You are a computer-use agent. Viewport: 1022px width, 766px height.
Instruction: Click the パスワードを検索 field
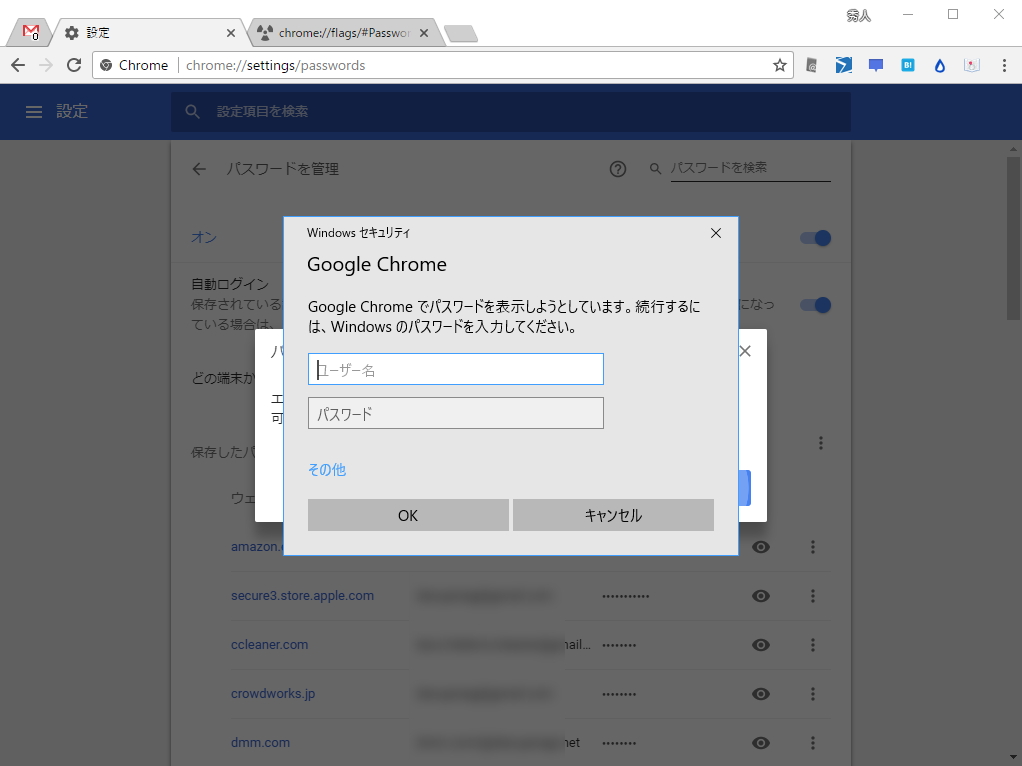click(750, 168)
